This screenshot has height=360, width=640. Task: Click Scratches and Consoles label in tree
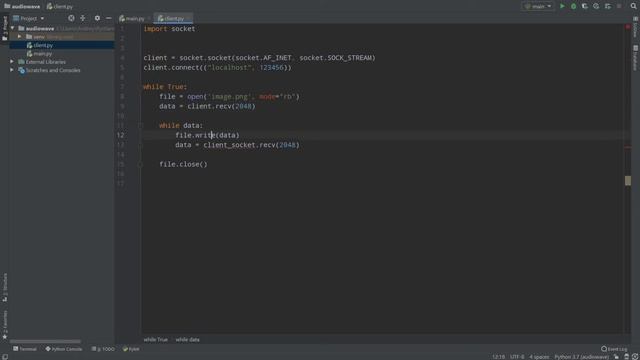[x=53, y=70]
